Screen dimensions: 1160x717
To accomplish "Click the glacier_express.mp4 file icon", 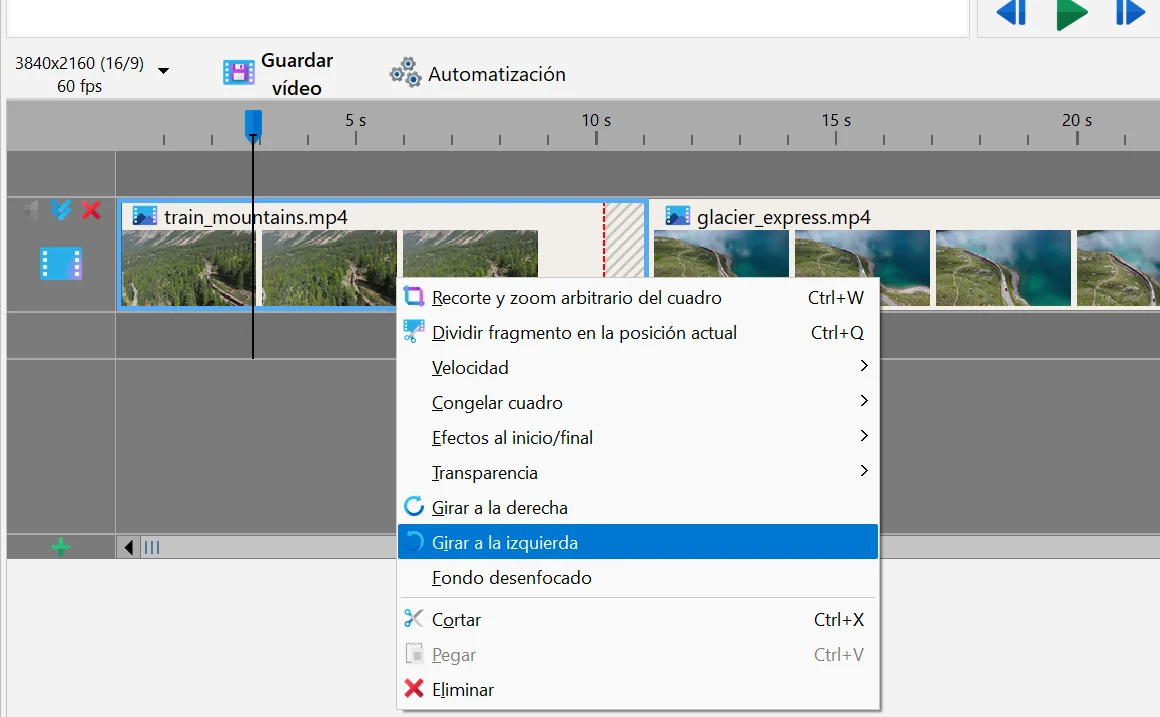I will pyautogui.click(x=677, y=216).
